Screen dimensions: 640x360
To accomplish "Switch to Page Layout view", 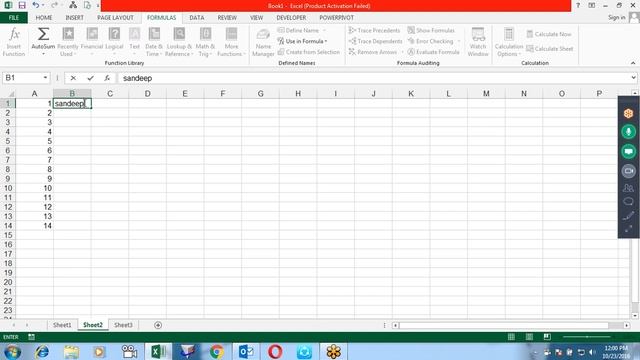I will coord(529,337).
